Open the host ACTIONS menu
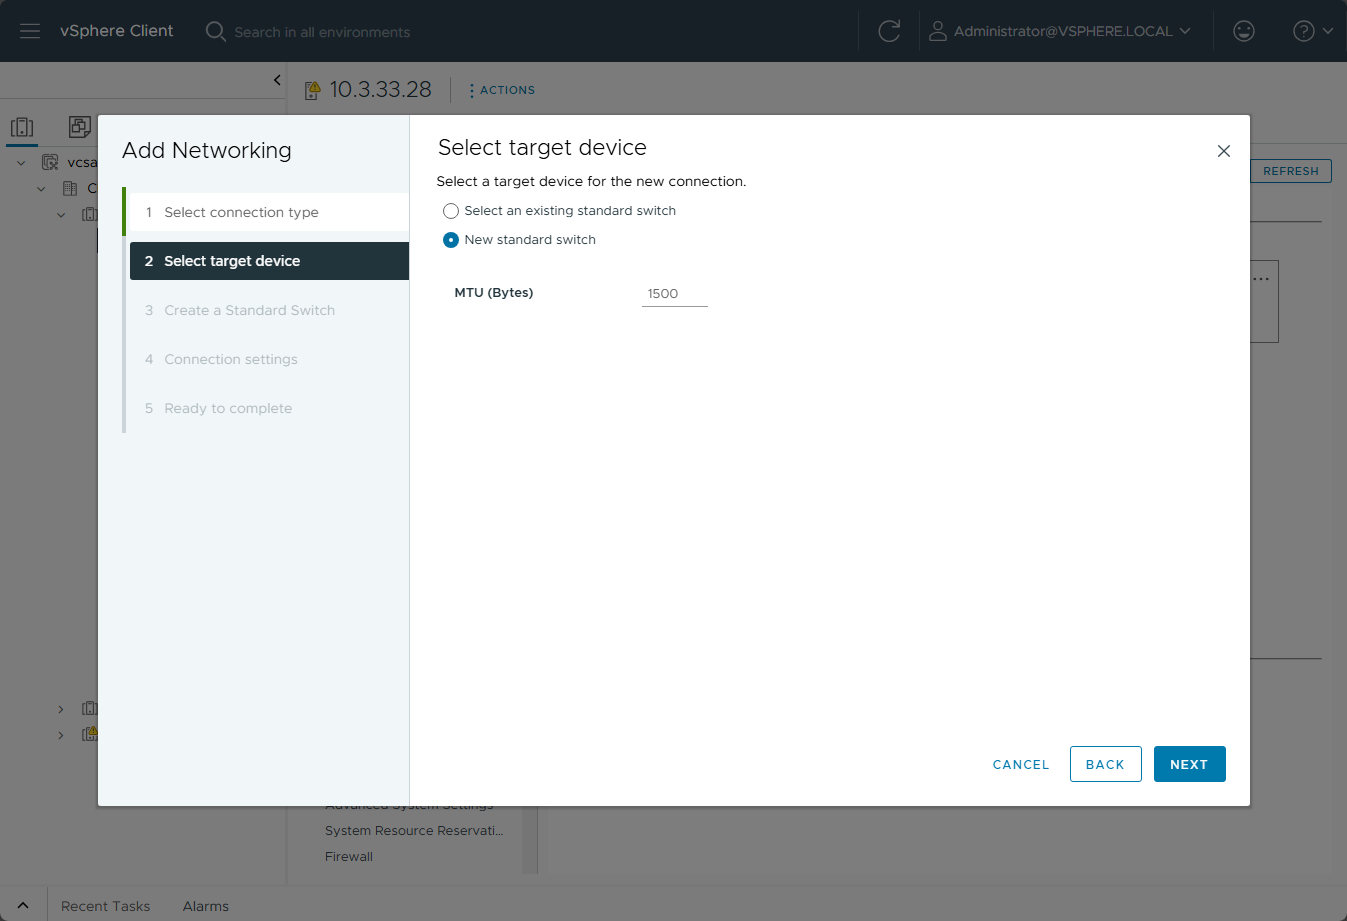The width and height of the screenshot is (1347, 921). click(502, 90)
